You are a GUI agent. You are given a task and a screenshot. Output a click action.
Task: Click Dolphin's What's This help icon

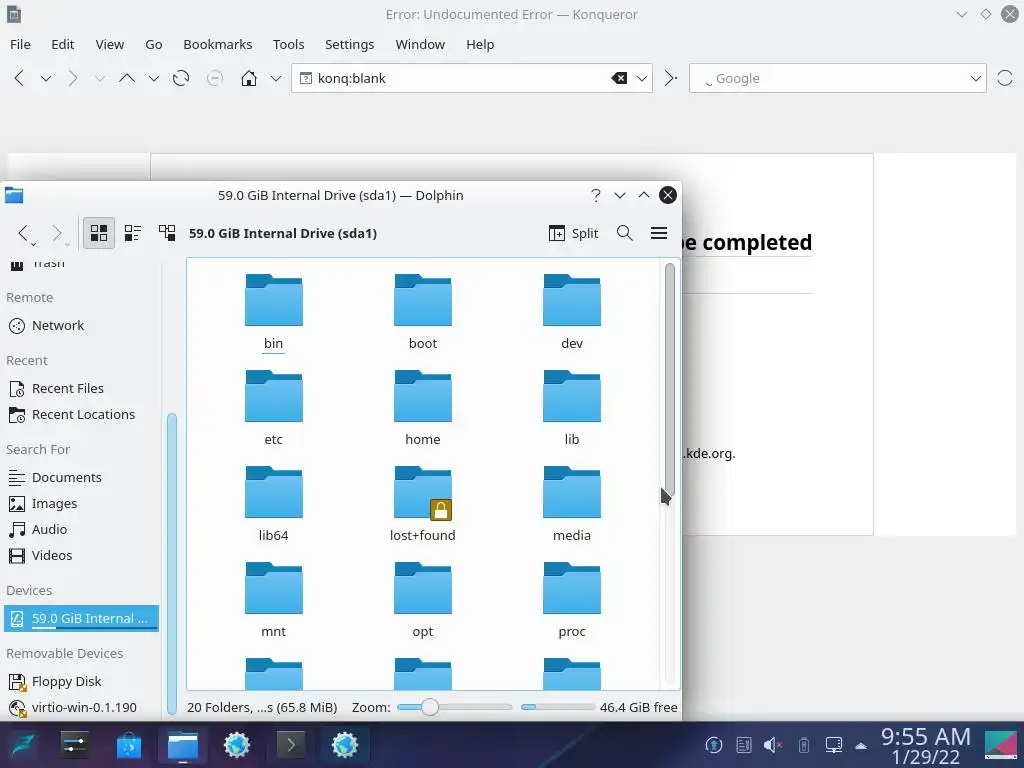[596, 195]
